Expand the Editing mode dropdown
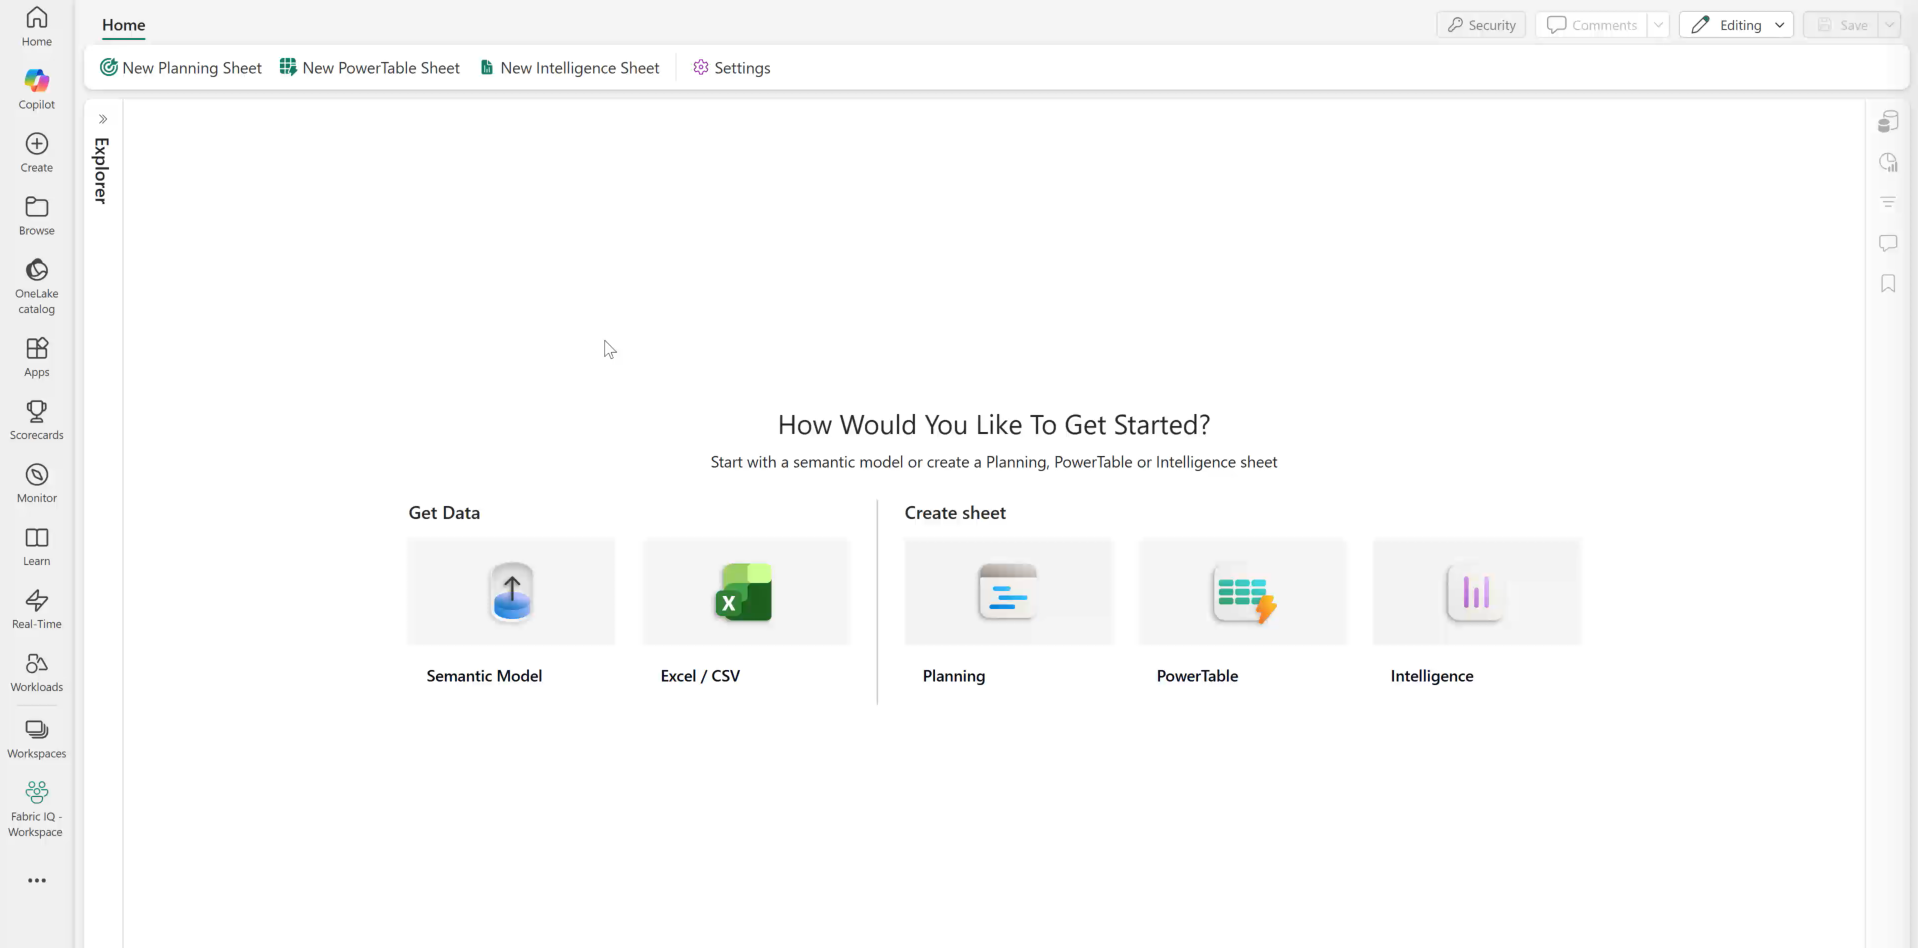Viewport: 1918px width, 948px height. click(1780, 24)
